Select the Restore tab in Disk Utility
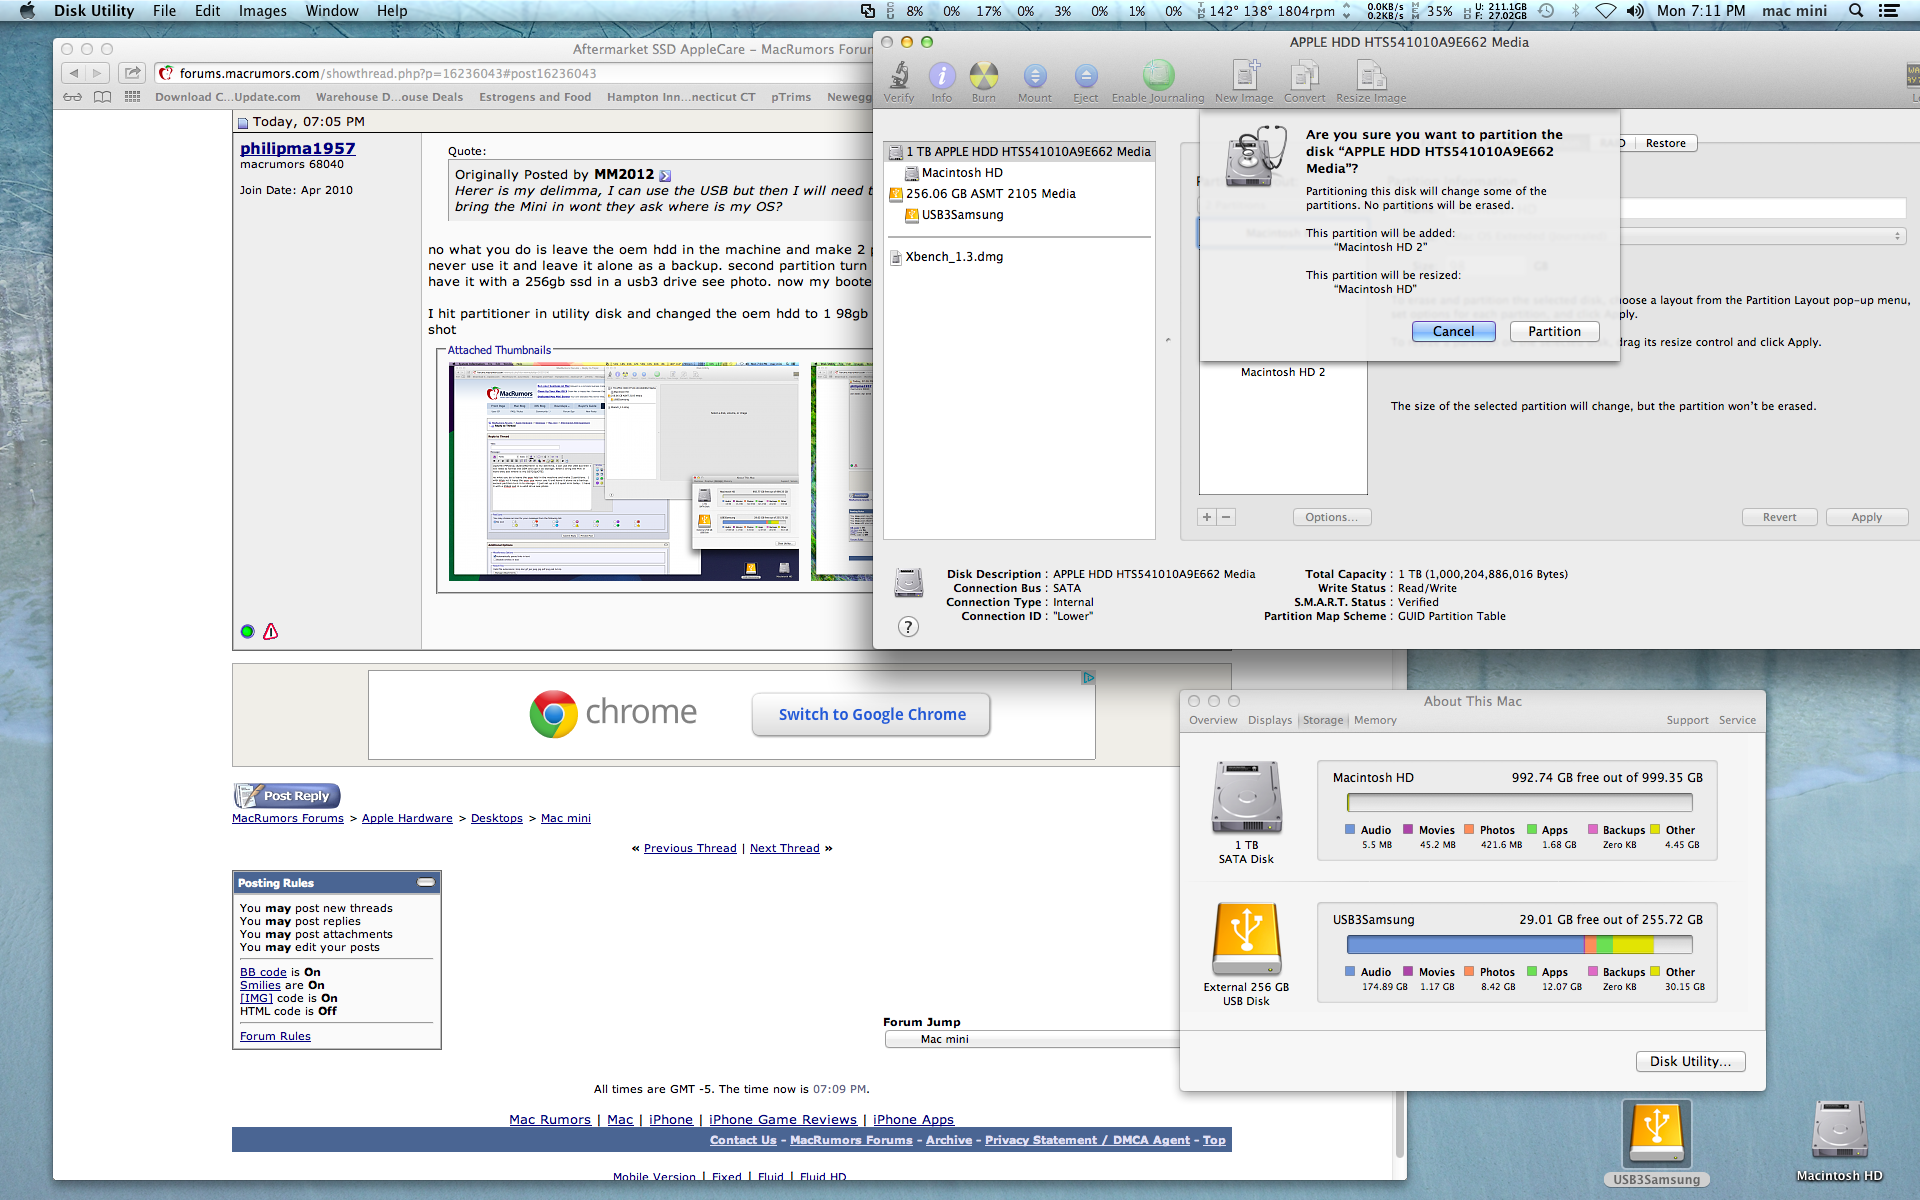Screen dimensions: 1920x1200 pyautogui.click(x=1665, y=143)
